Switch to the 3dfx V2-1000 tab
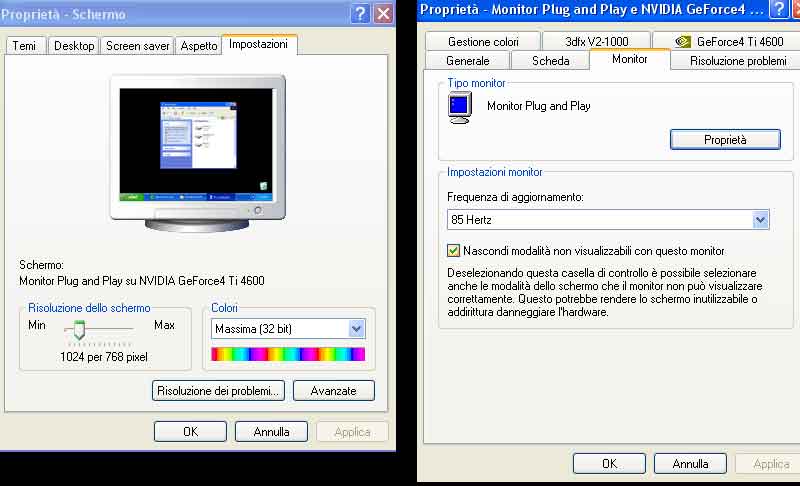The image size is (800, 486). [x=596, y=42]
